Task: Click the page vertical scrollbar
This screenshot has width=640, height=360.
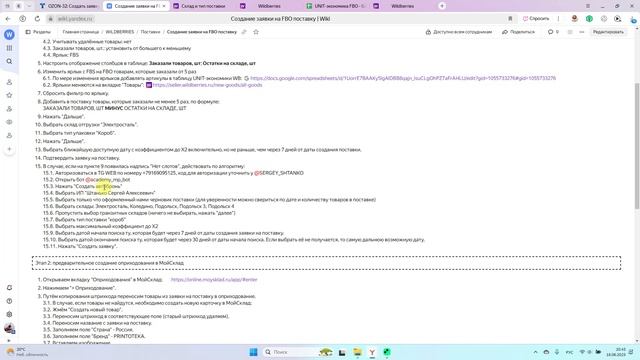Action: [637, 147]
